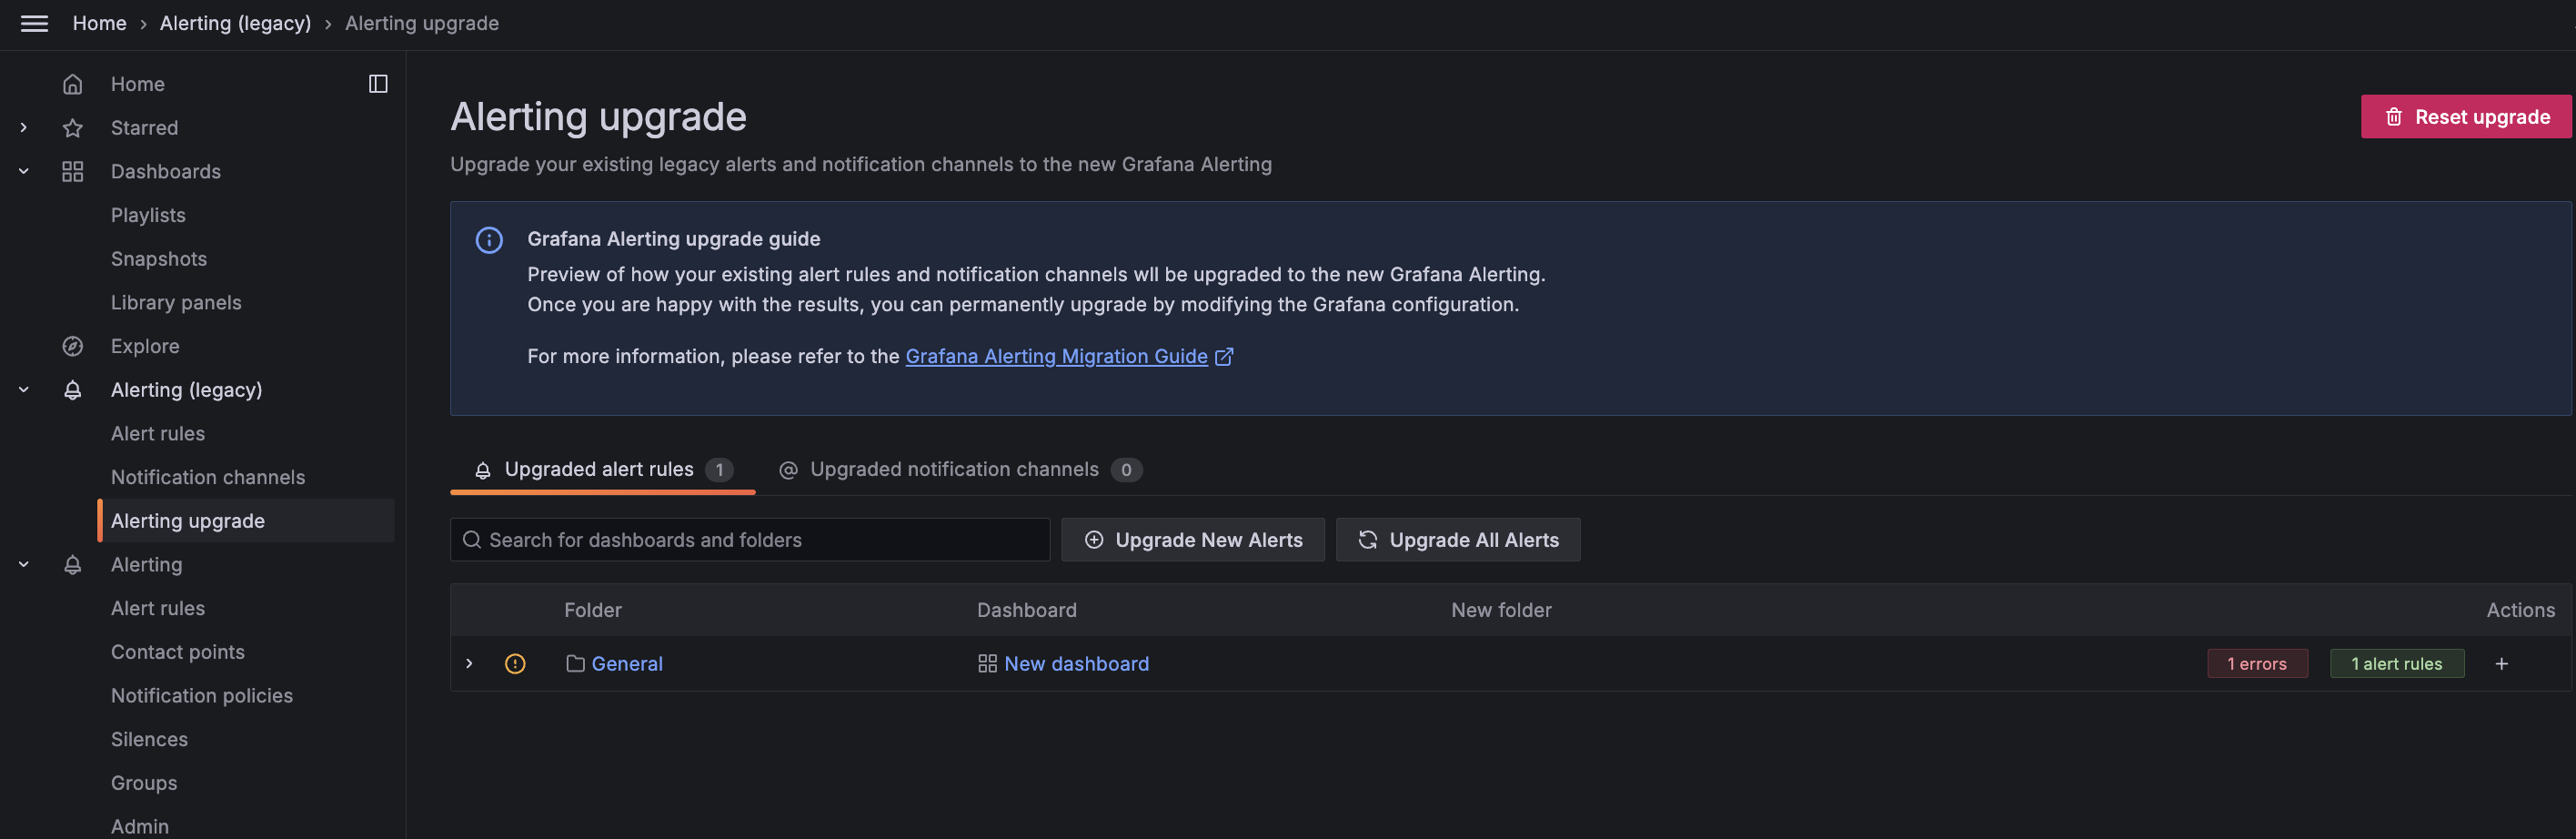This screenshot has width=2576, height=839.
Task: Open the Grafana Alerting Migration Guide link
Action: tap(1056, 356)
